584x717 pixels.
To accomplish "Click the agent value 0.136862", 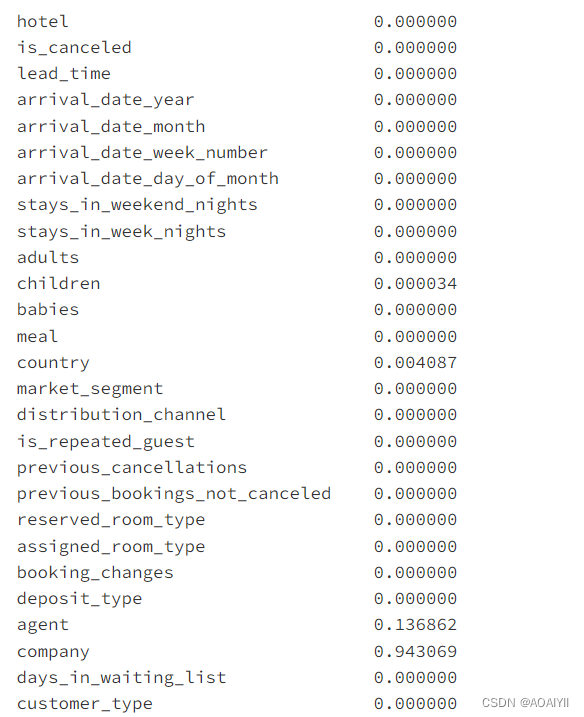I will coord(415,625).
